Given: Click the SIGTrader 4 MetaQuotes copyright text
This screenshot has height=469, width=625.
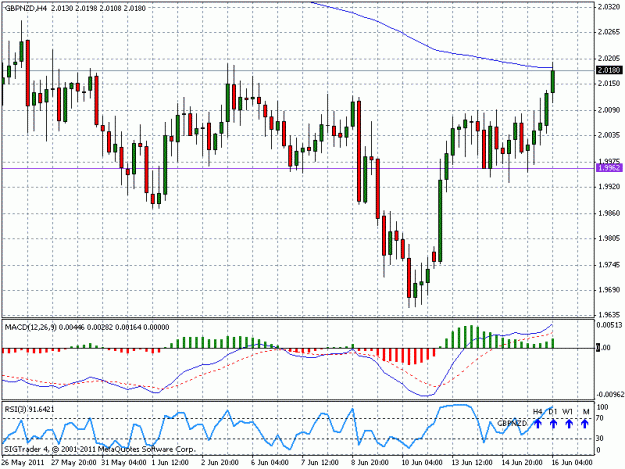Looking at the screenshot, I should click(x=100, y=449).
